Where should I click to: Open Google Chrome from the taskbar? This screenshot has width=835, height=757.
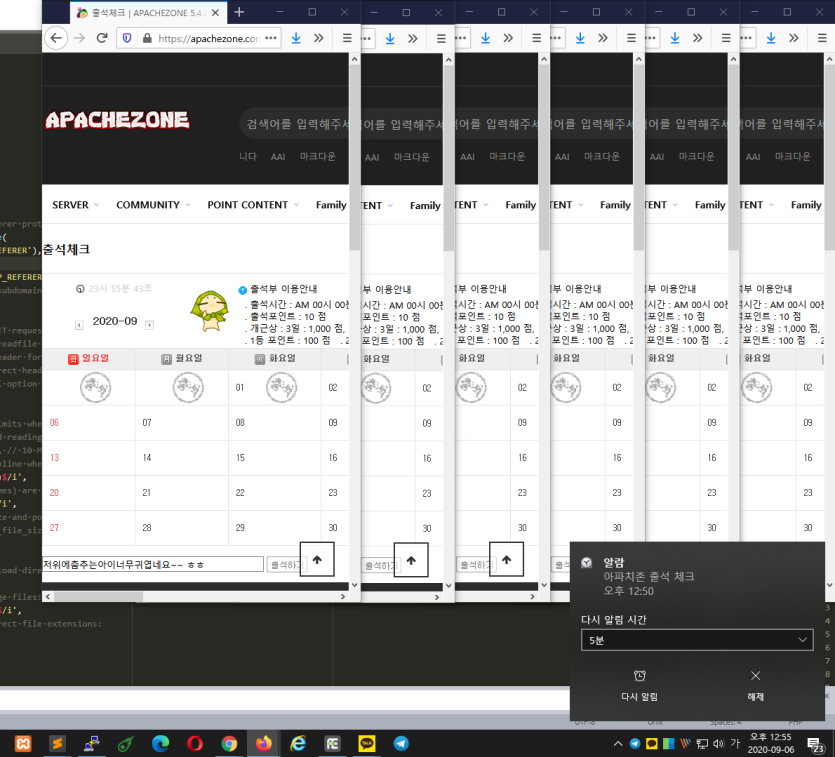(229, 743)
